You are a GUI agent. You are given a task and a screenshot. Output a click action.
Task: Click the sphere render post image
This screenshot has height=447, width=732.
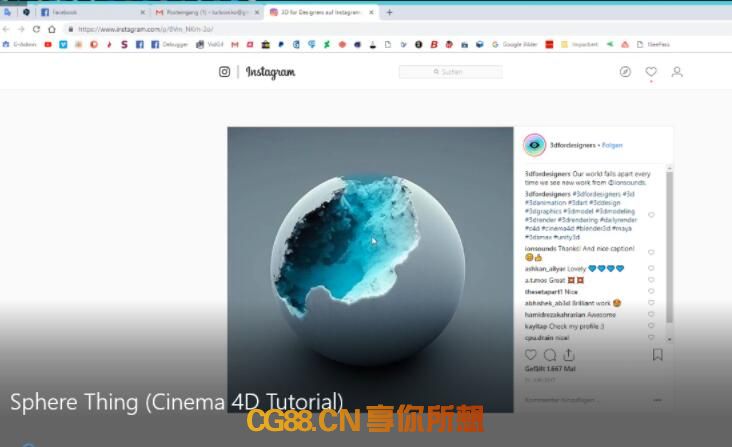(370, 270)
